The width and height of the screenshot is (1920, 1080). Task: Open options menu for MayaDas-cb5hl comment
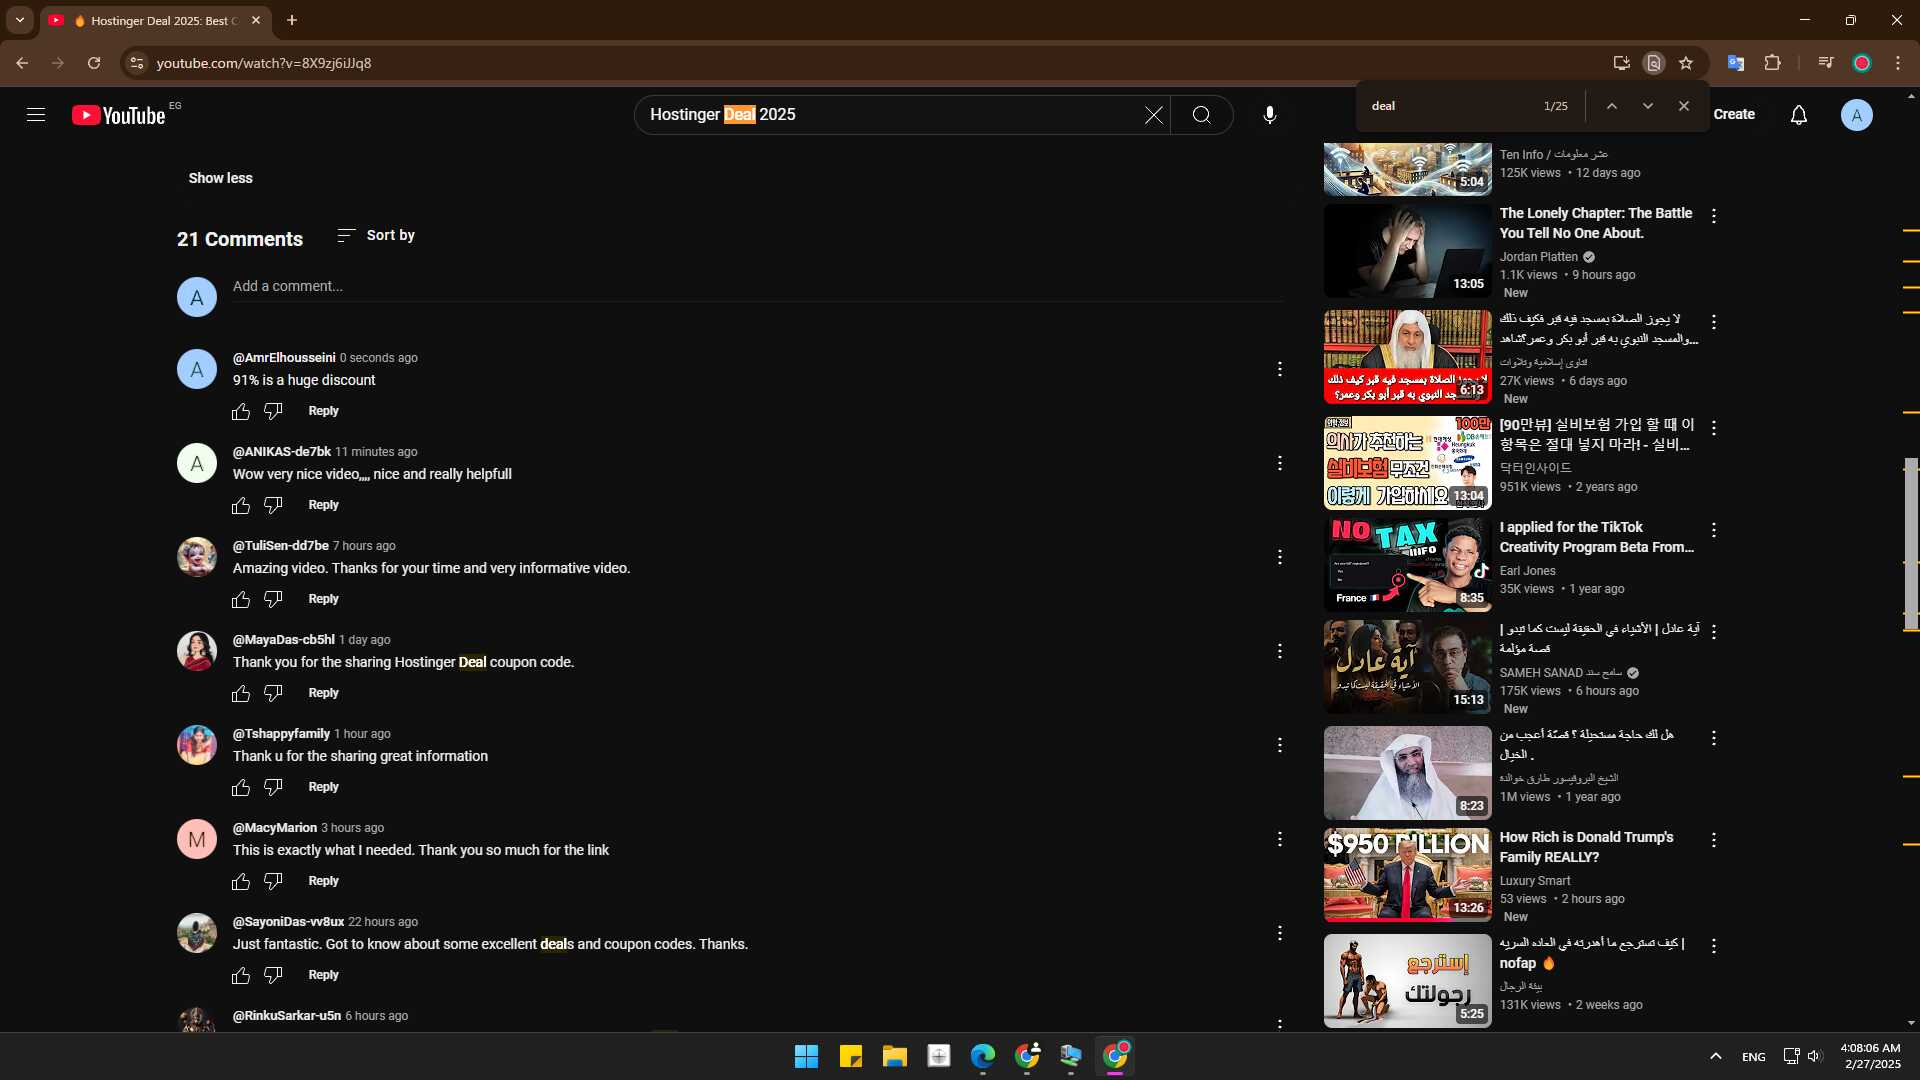pyautogui.click(x=1279, y=651)
